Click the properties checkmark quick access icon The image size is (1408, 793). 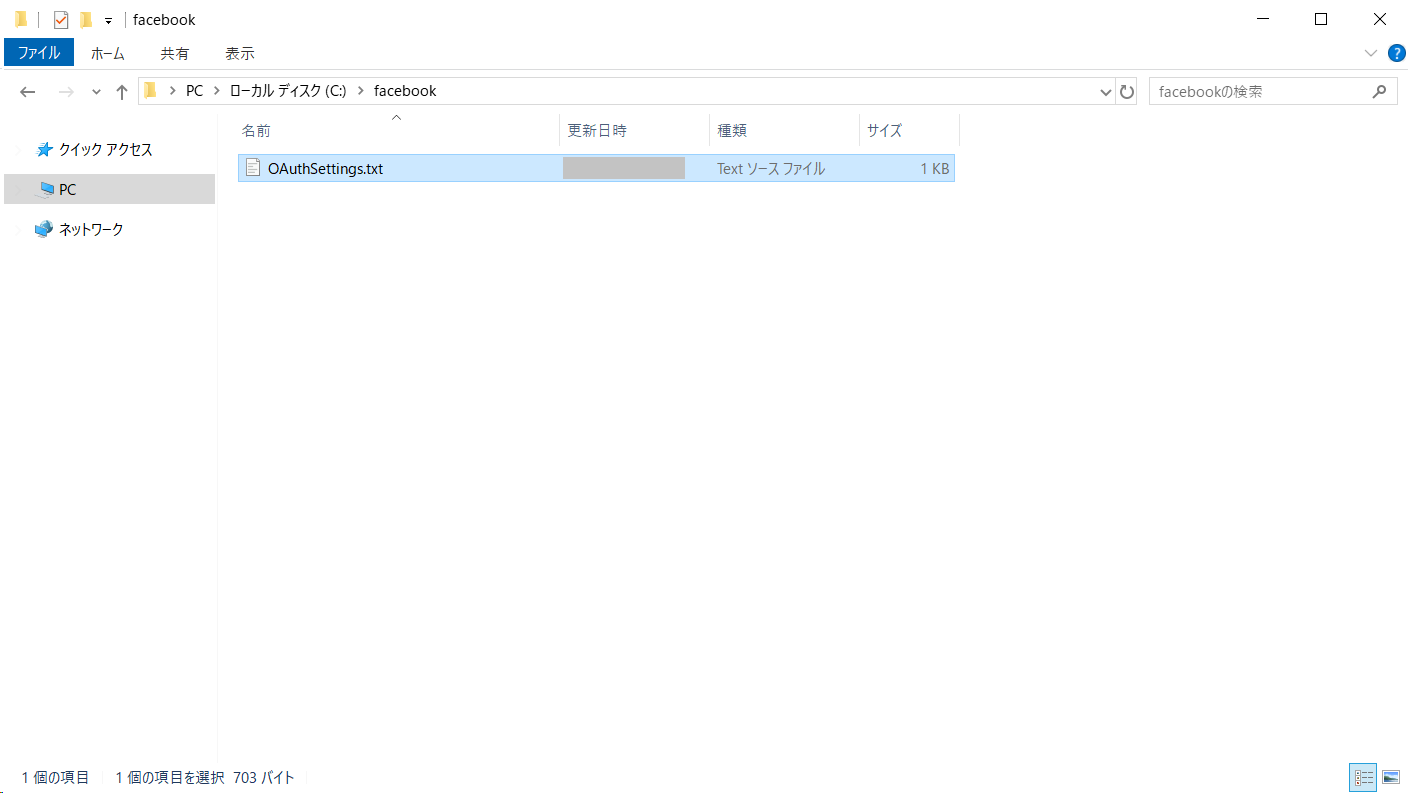pyautogui.click(x=61, y=20)
